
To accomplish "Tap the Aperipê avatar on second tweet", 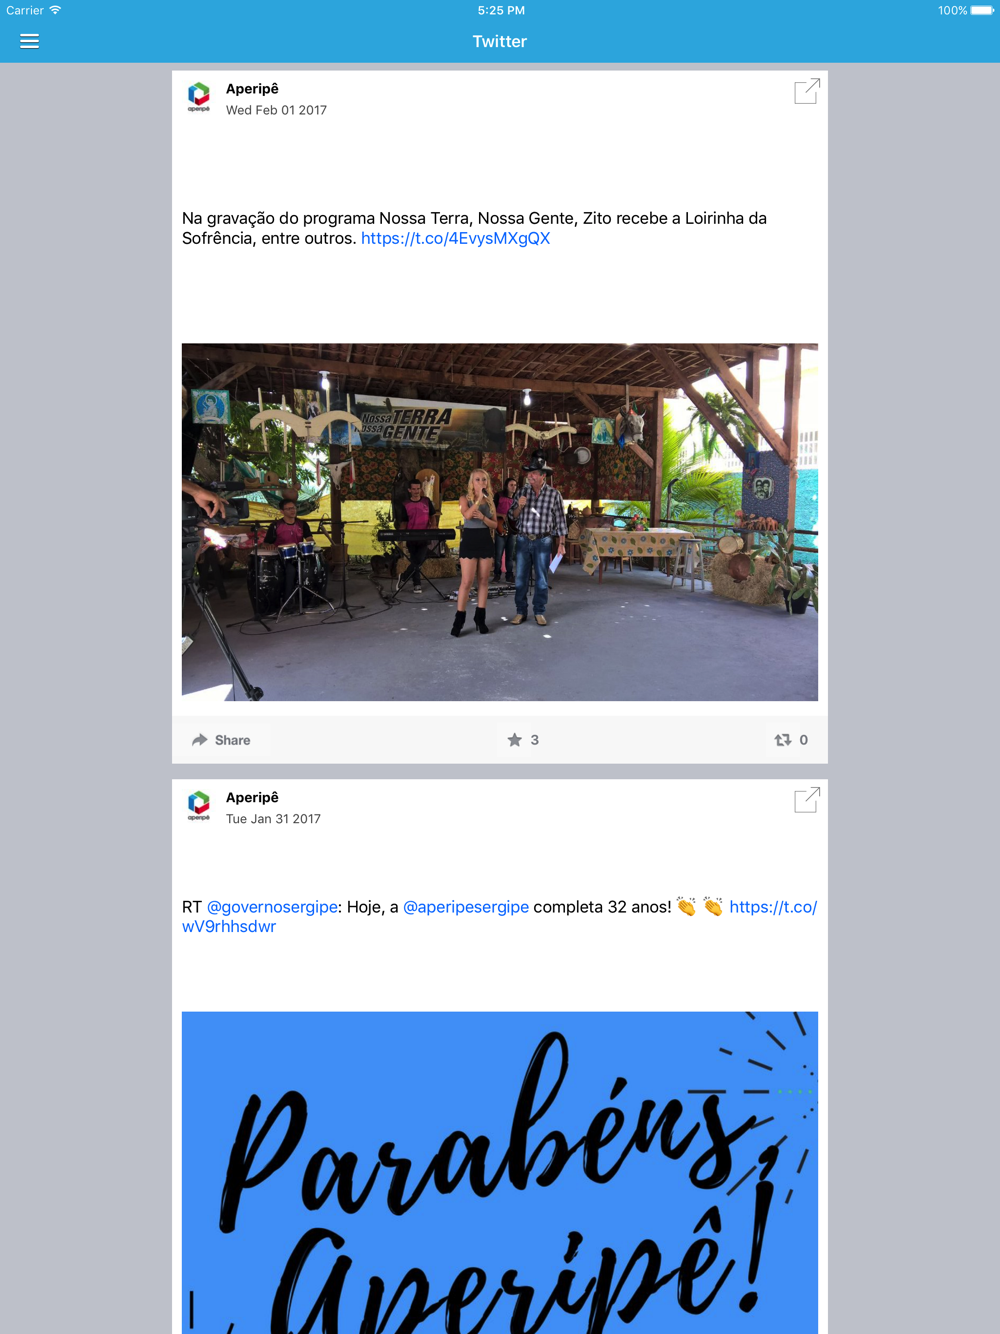I will (x=199, y=806).
